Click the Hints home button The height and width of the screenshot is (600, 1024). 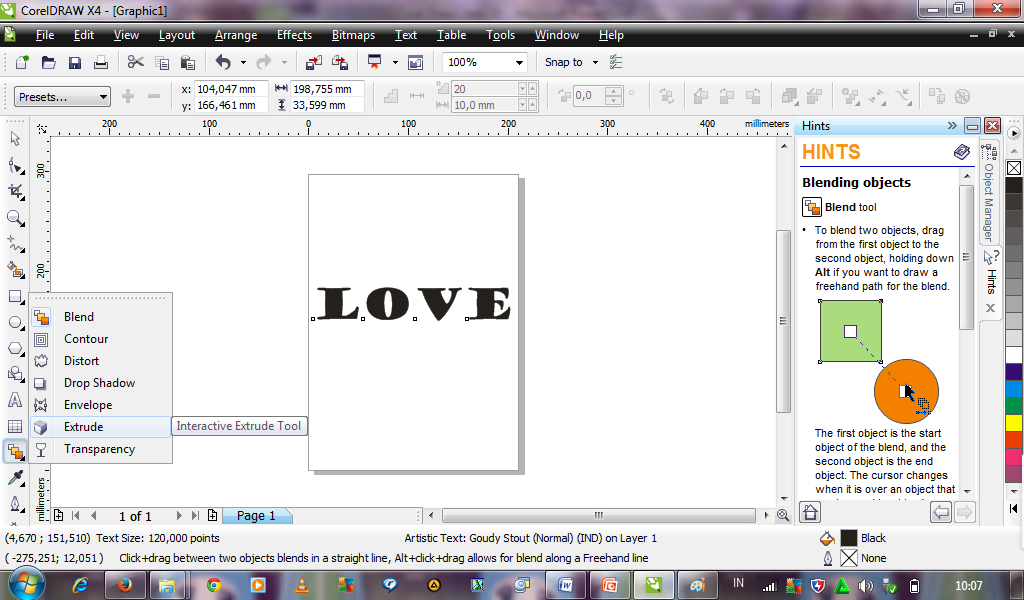point(811,512)
